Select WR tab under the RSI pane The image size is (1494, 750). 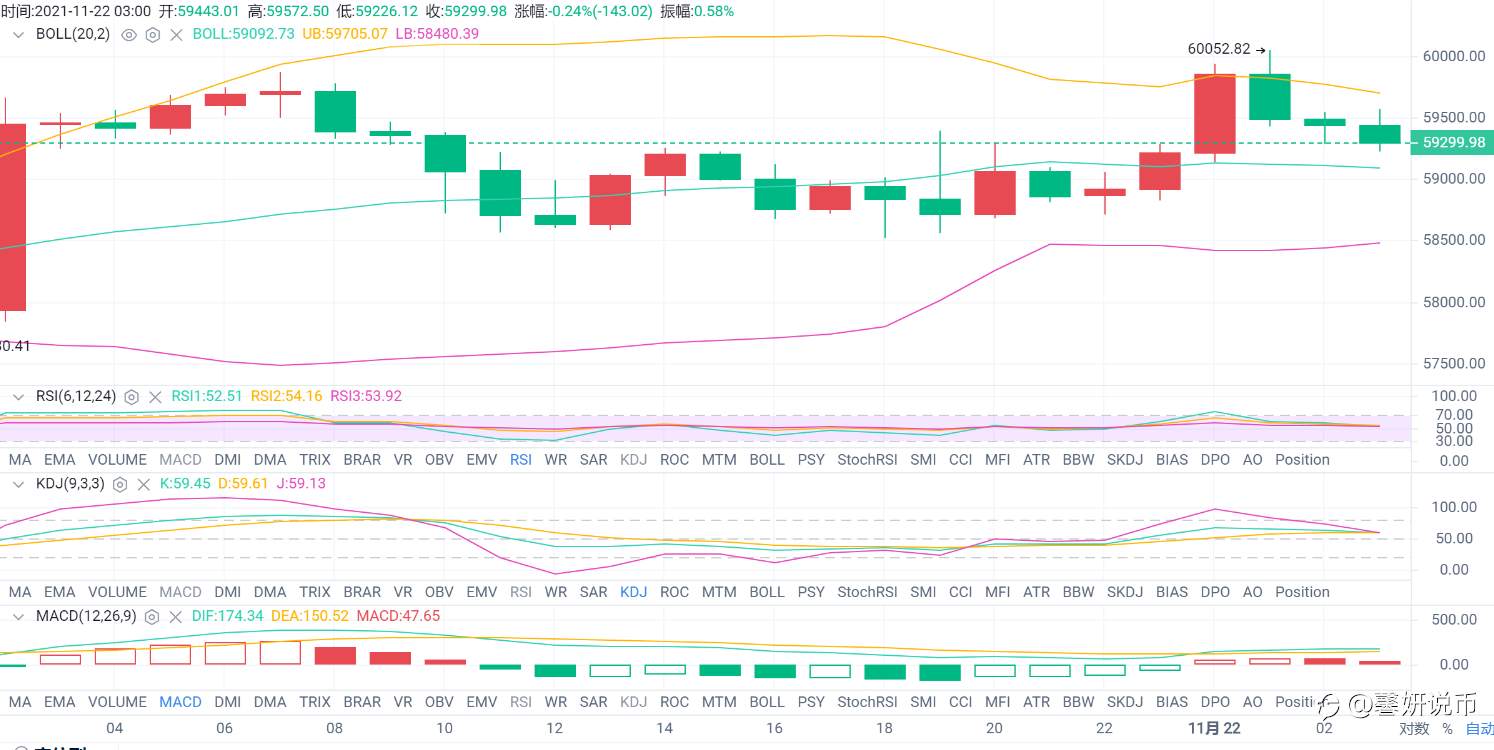coord(556,460)
